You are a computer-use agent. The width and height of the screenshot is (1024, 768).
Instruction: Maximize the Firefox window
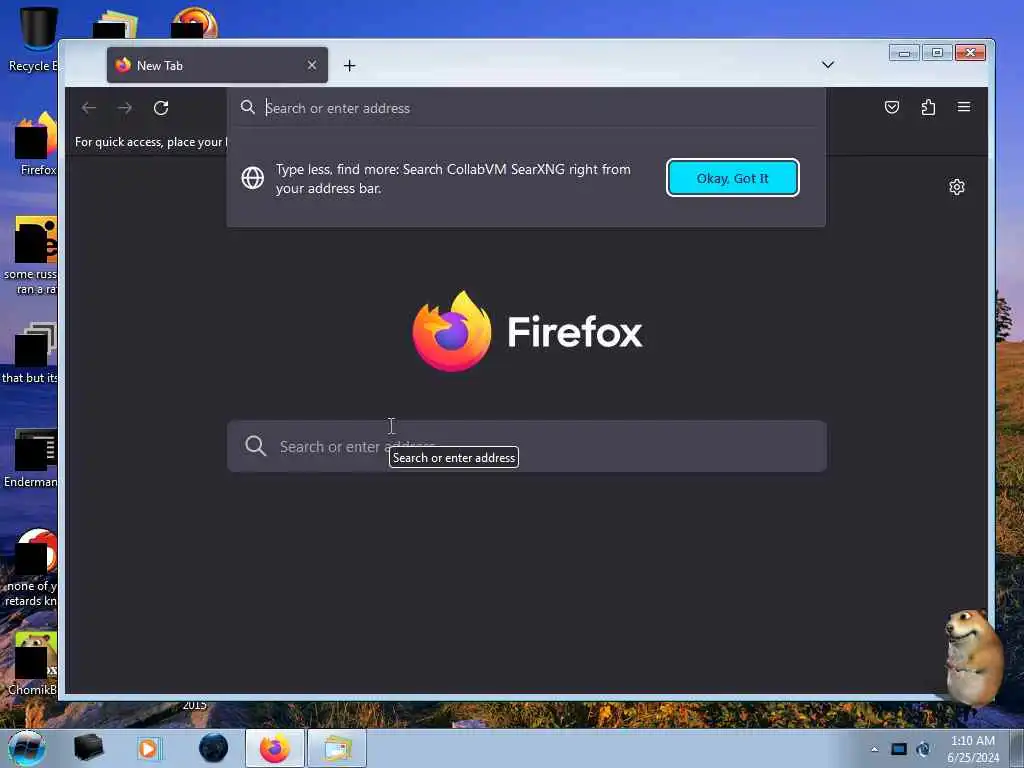(937, 53)
